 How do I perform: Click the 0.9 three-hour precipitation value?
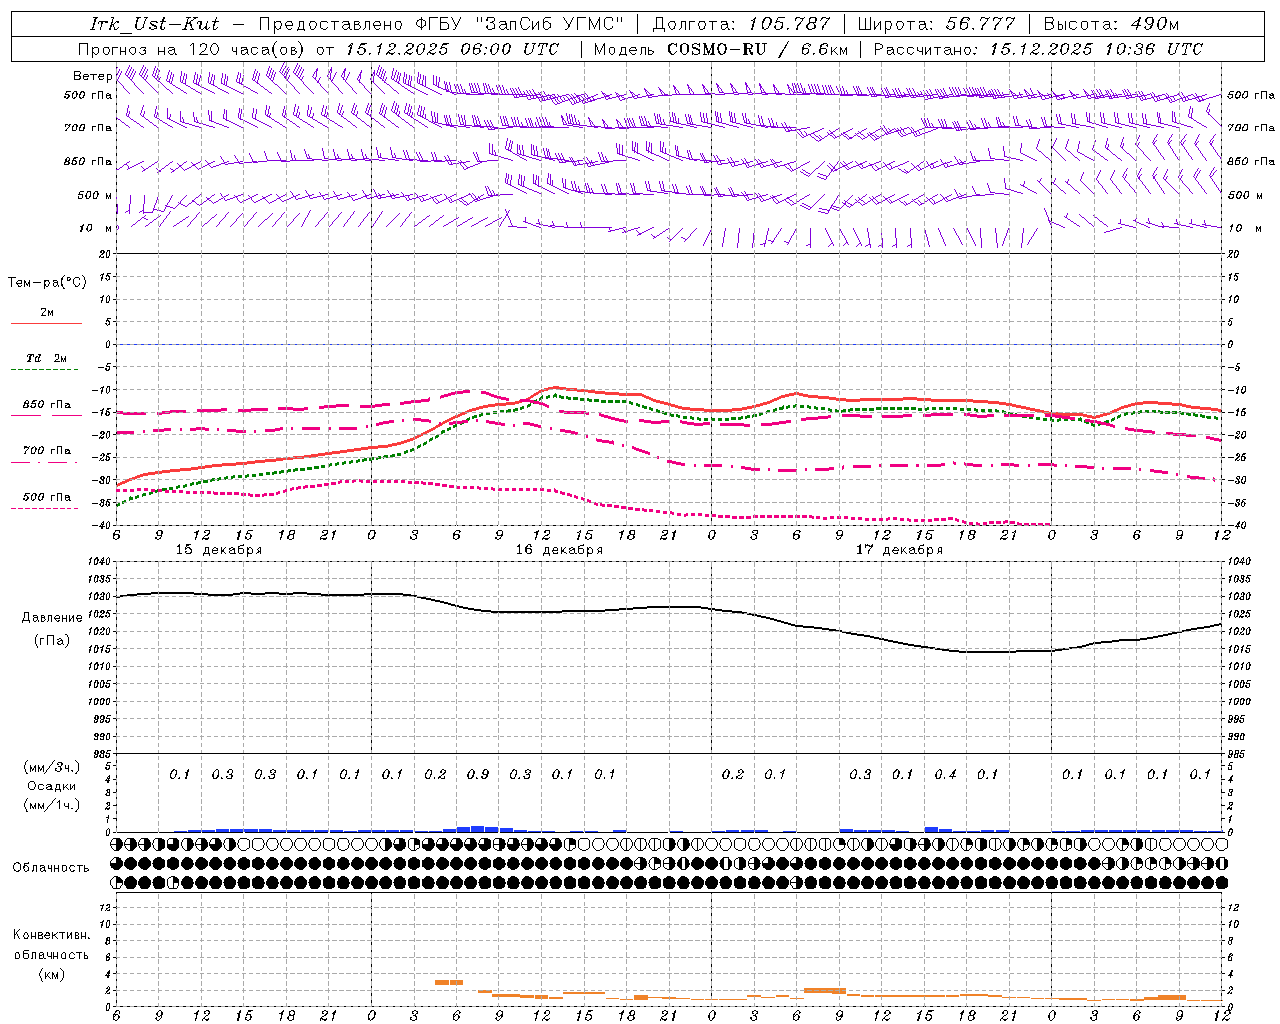(x=478, y=775)
